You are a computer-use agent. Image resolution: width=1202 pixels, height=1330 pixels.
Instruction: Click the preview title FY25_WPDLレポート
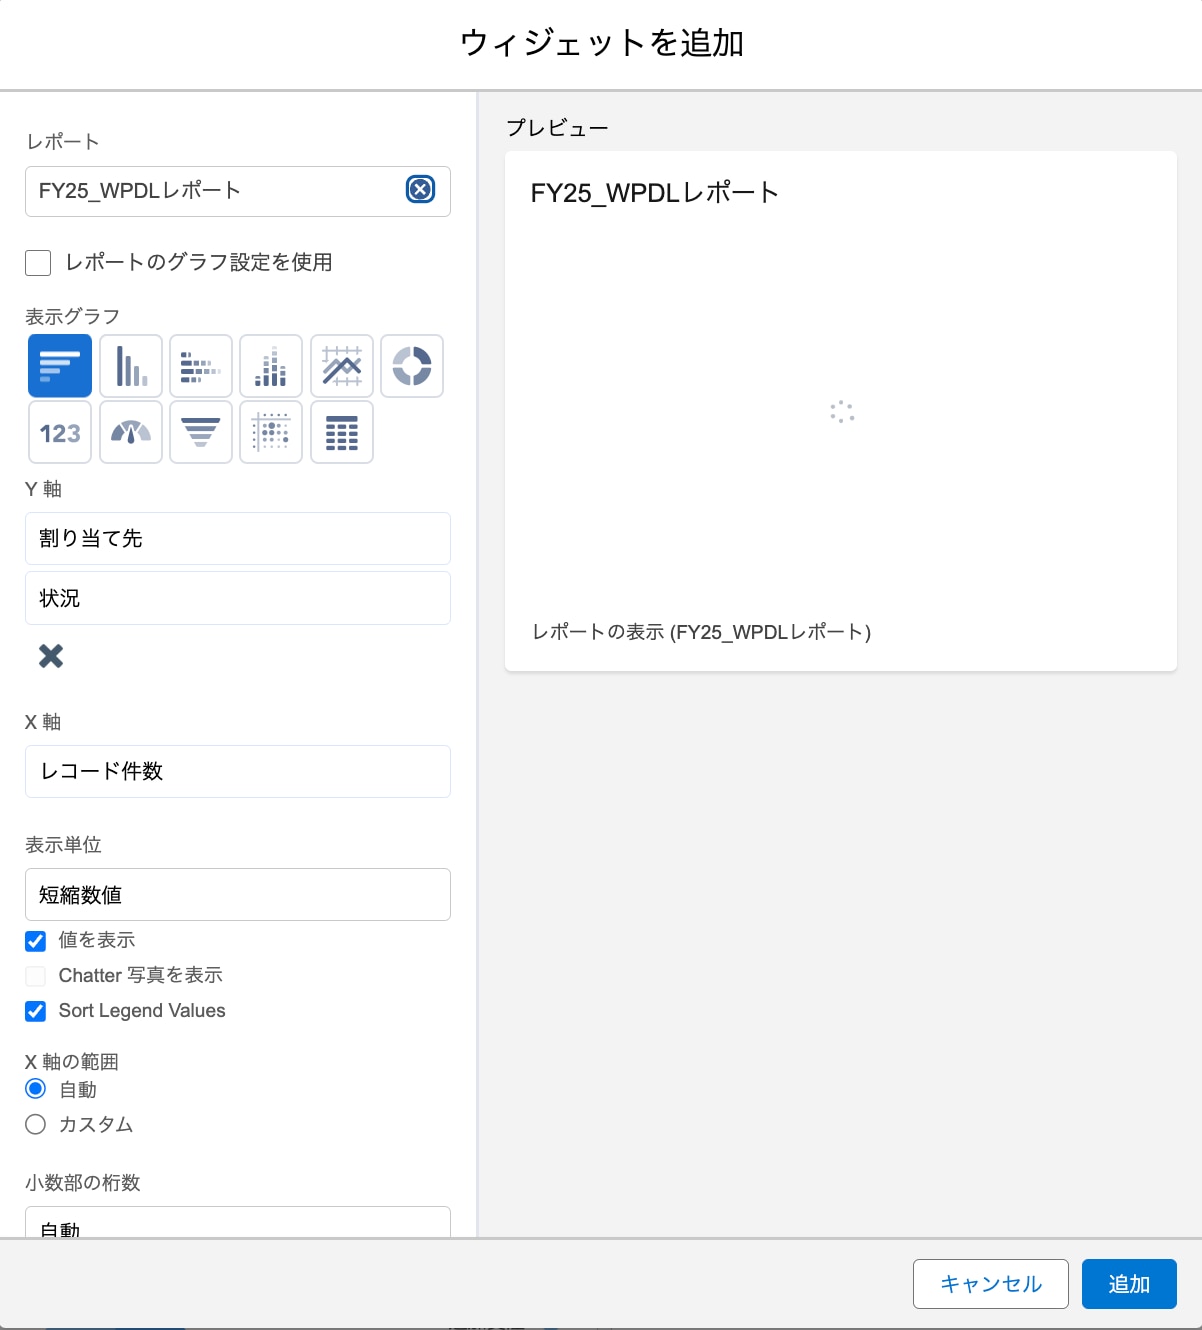click(655, 193)
